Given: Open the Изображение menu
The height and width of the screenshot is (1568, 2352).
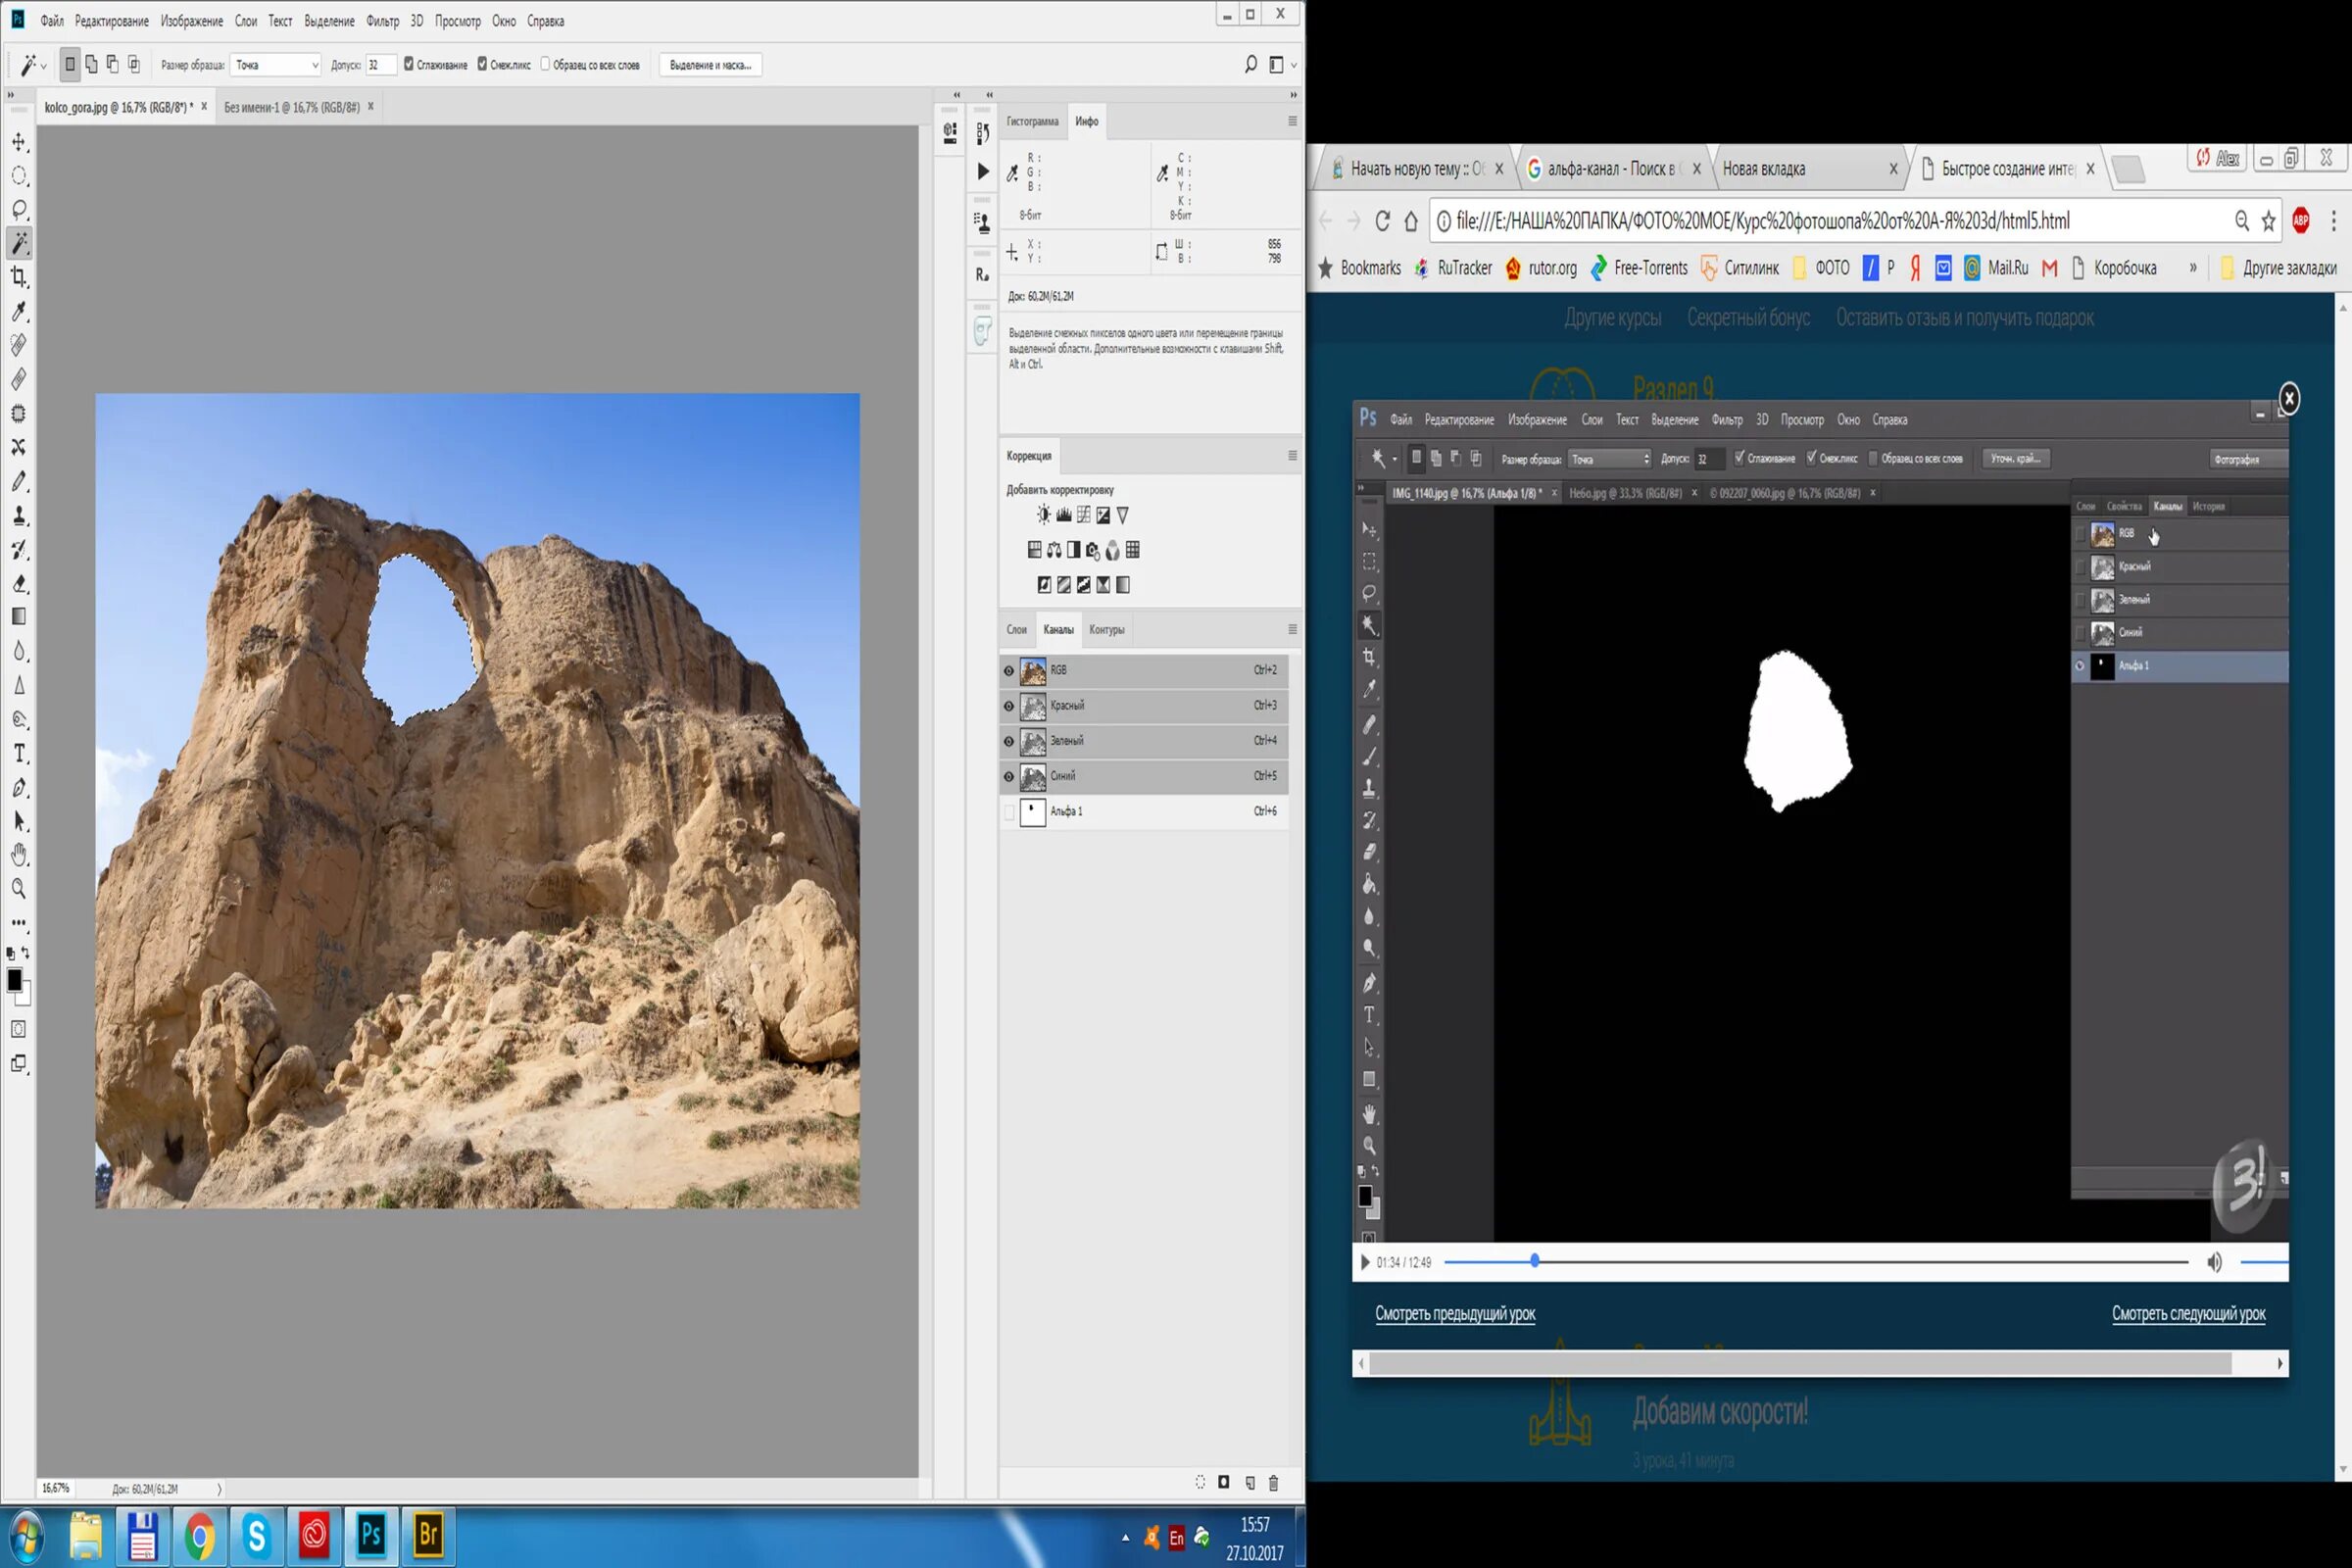Looking at the screenshot, I should pyautogui.click(x=192, y=21).
